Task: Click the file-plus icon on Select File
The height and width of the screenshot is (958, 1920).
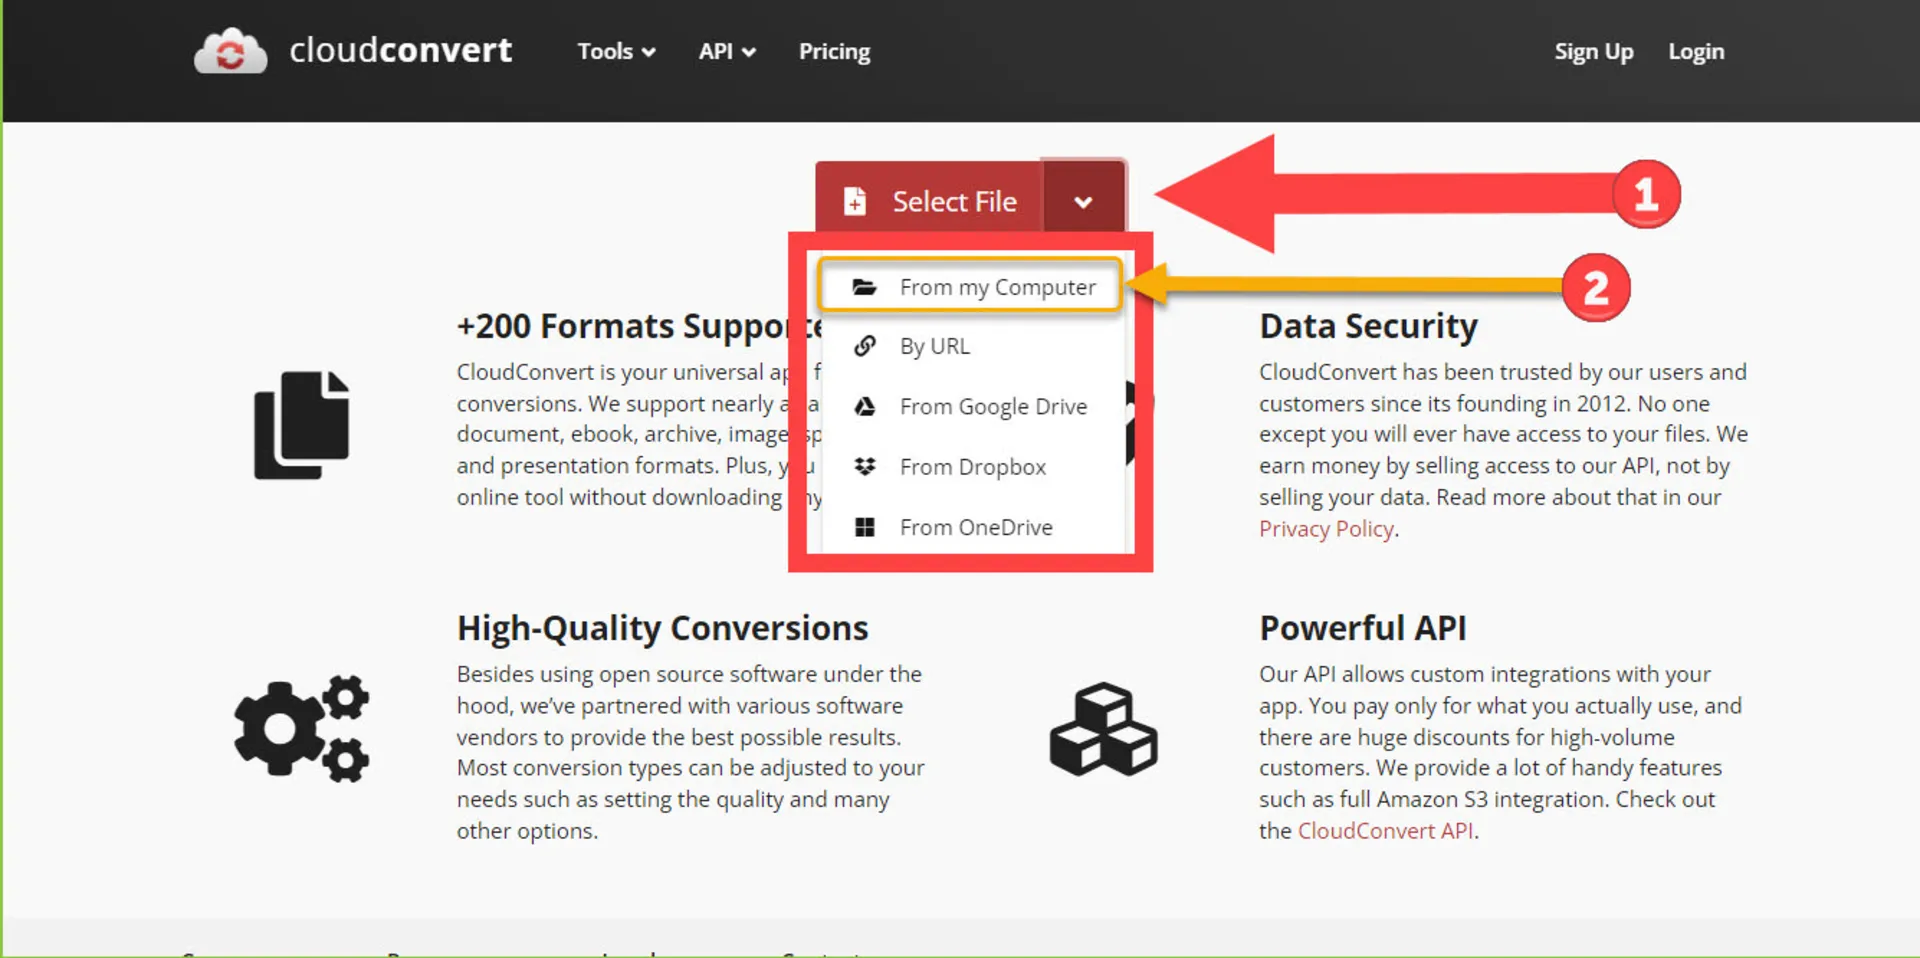Action: 855,201
